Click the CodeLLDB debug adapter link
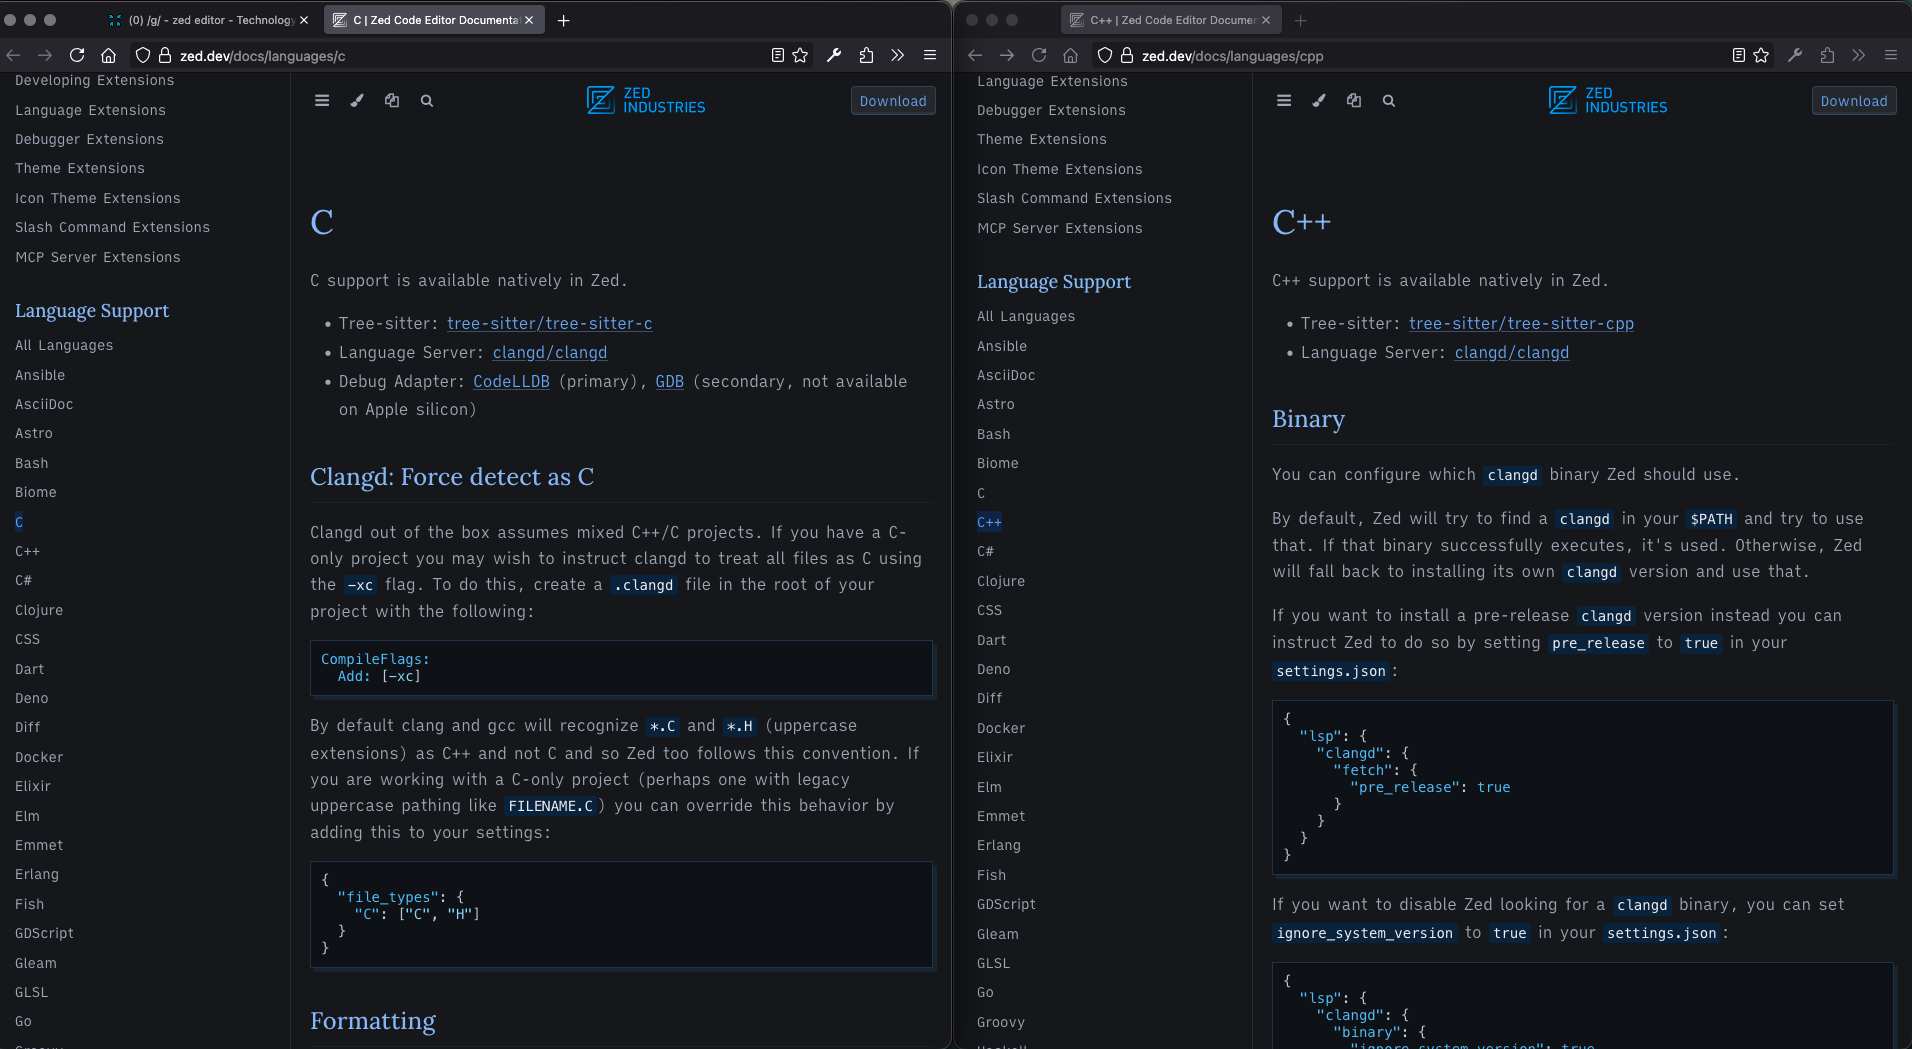1912x1049 pixels. coord(511,382)
